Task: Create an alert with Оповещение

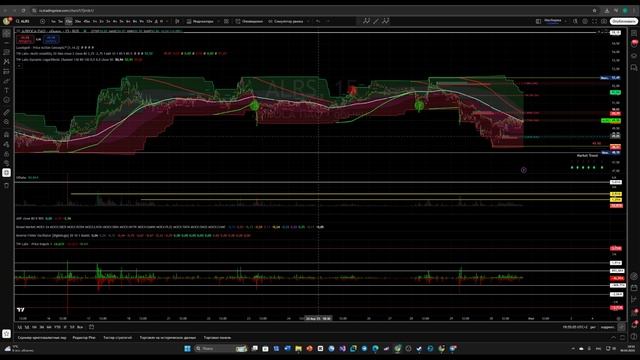Action: click(x=249, y=21)
